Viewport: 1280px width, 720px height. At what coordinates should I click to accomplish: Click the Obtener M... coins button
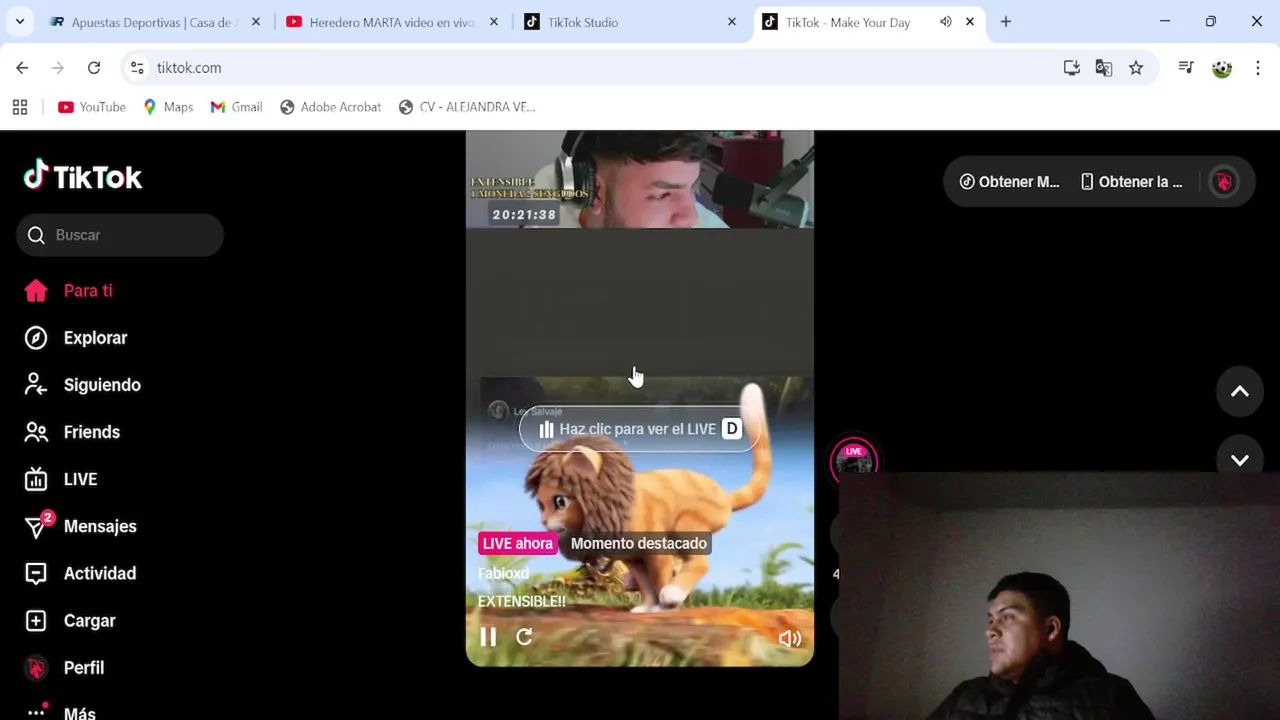point(1009,182)
